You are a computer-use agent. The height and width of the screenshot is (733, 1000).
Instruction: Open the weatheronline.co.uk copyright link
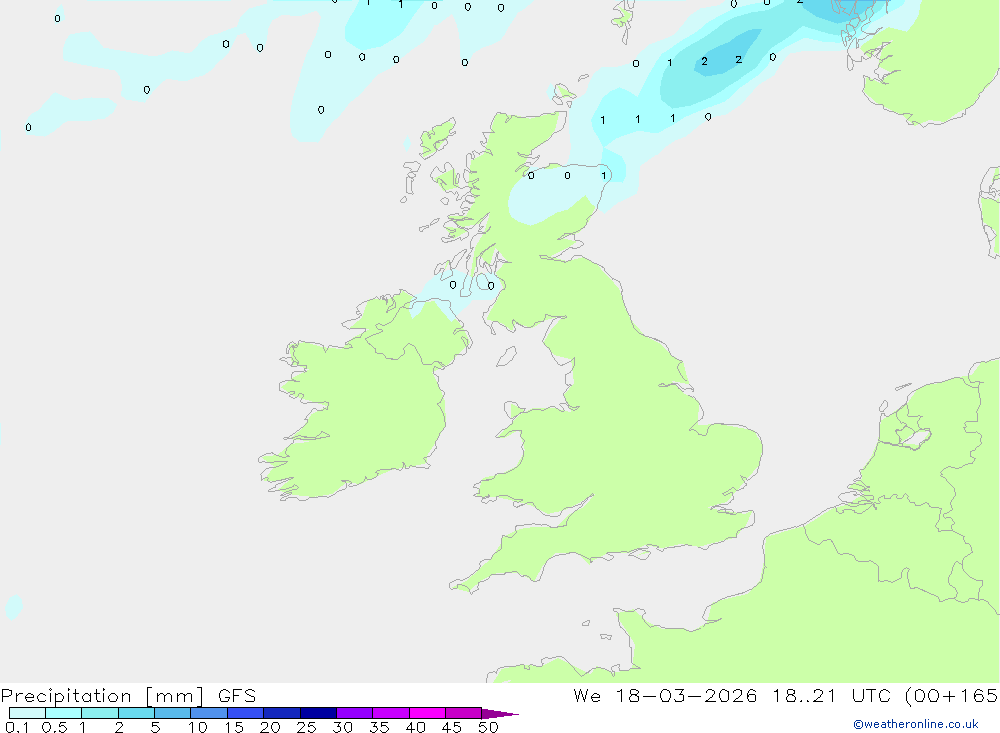(915, 724)
